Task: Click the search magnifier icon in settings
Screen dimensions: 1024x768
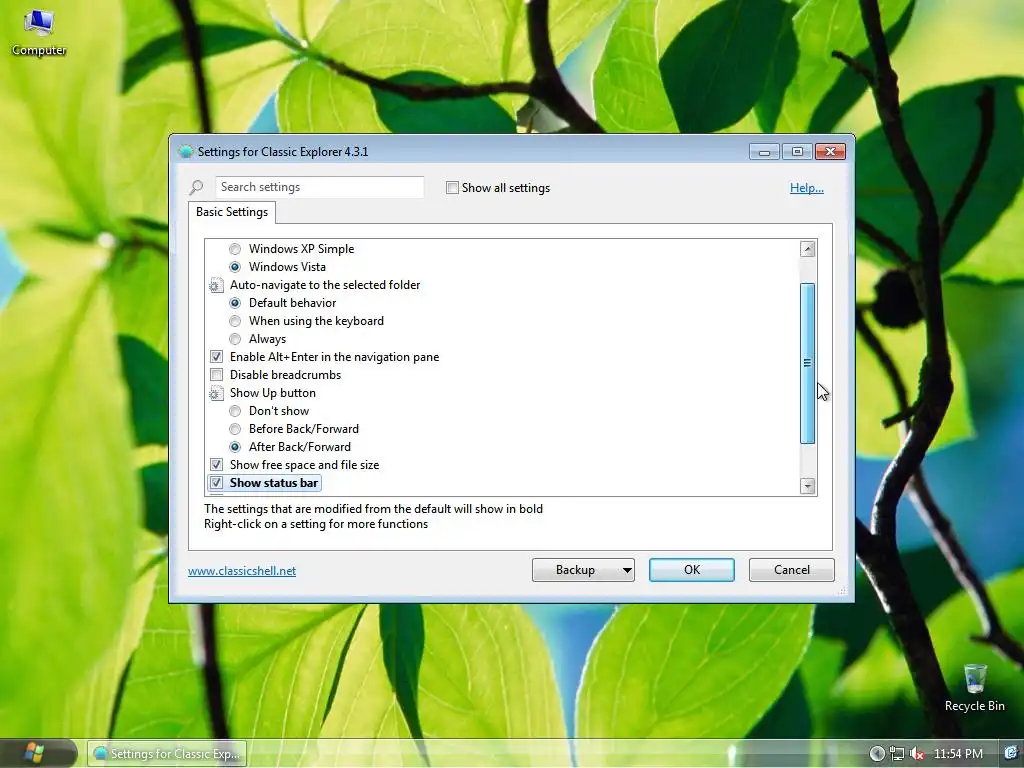Action: (196, 187)
